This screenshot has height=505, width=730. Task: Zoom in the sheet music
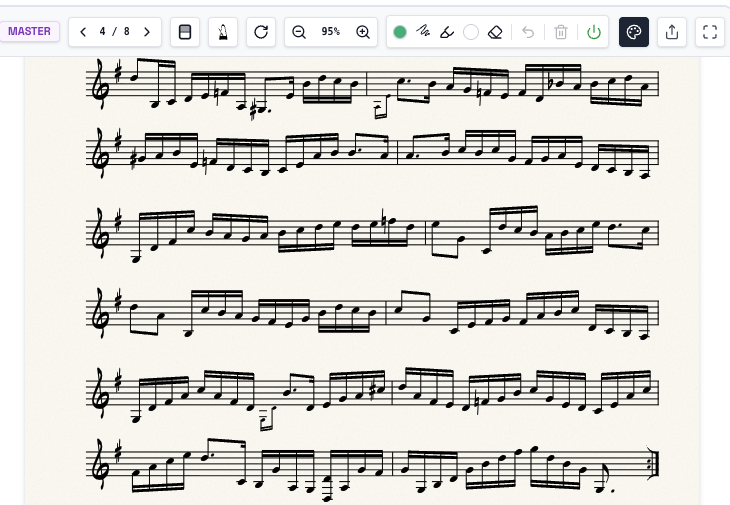click(x=363, y=32)
